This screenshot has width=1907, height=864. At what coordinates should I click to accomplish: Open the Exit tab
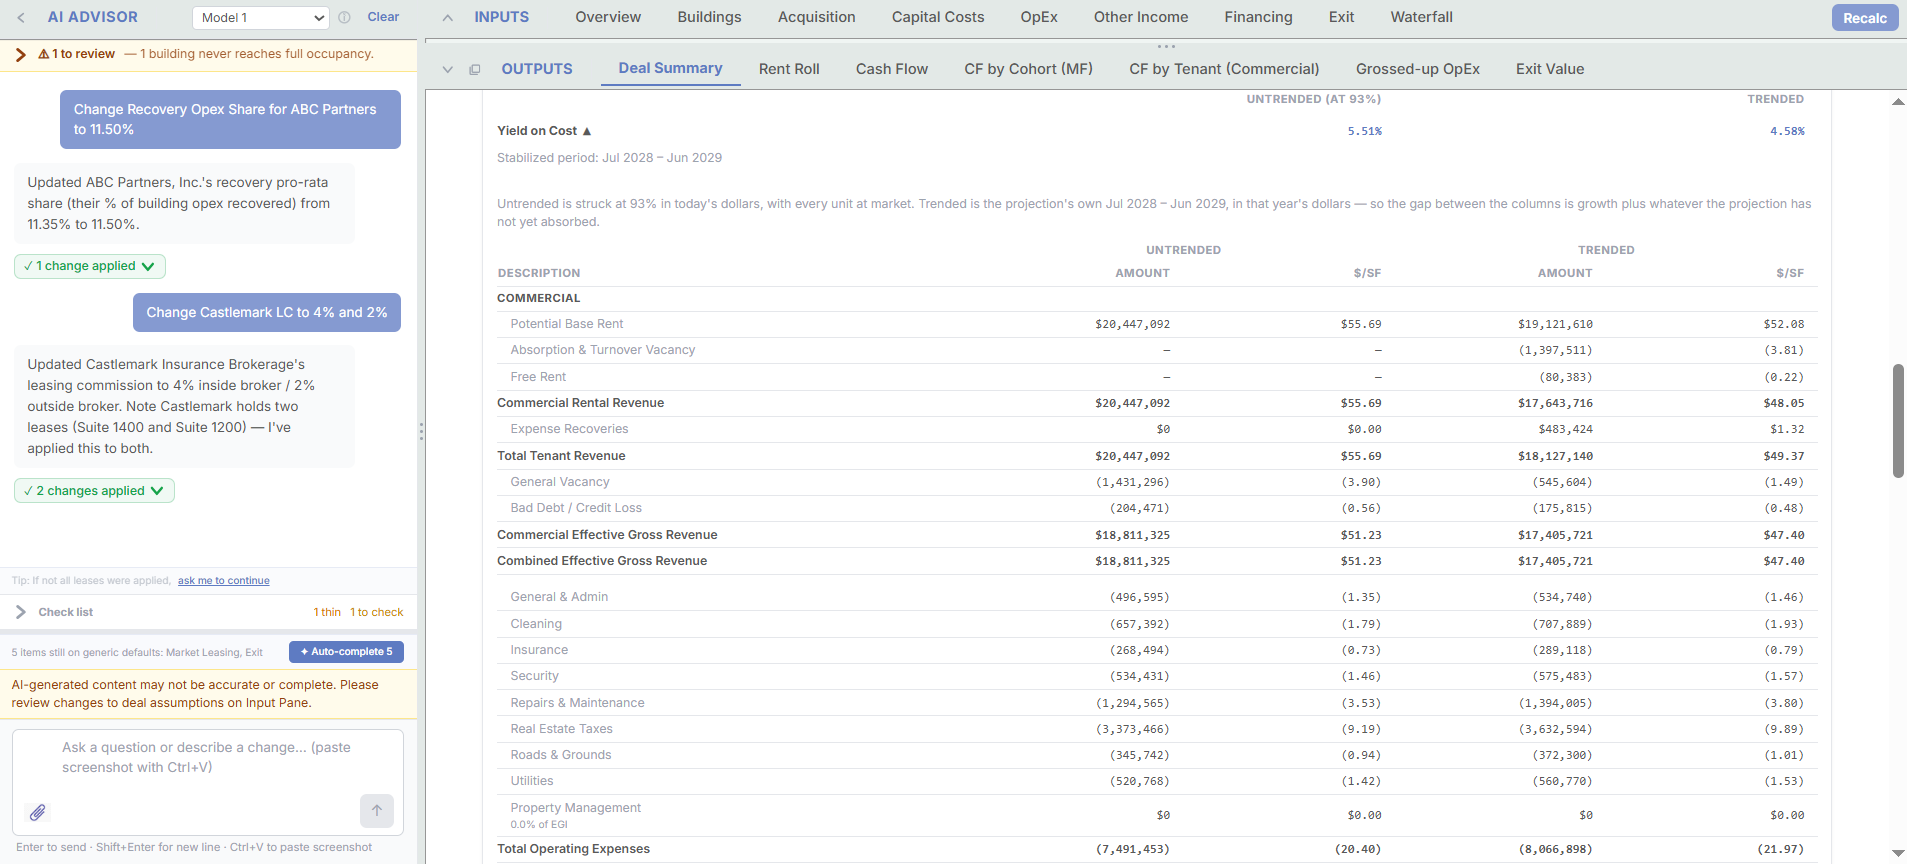coord(1341,17)
